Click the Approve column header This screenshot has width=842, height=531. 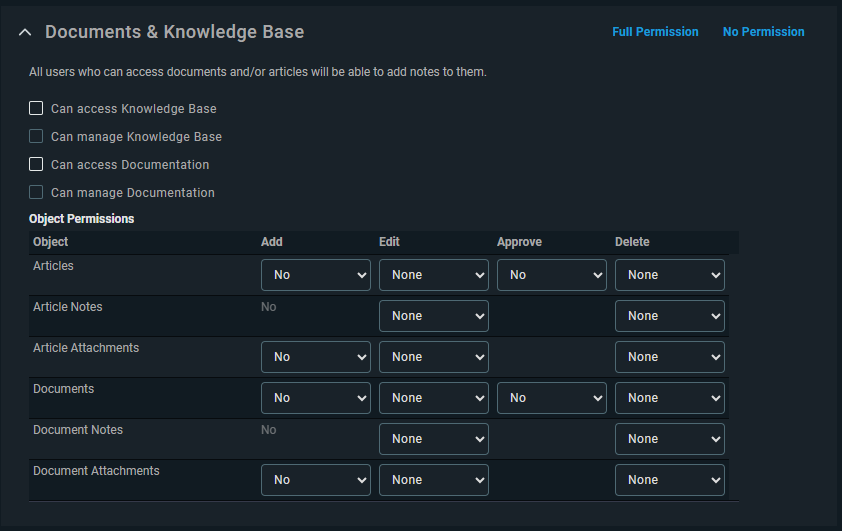pos(519,242)
